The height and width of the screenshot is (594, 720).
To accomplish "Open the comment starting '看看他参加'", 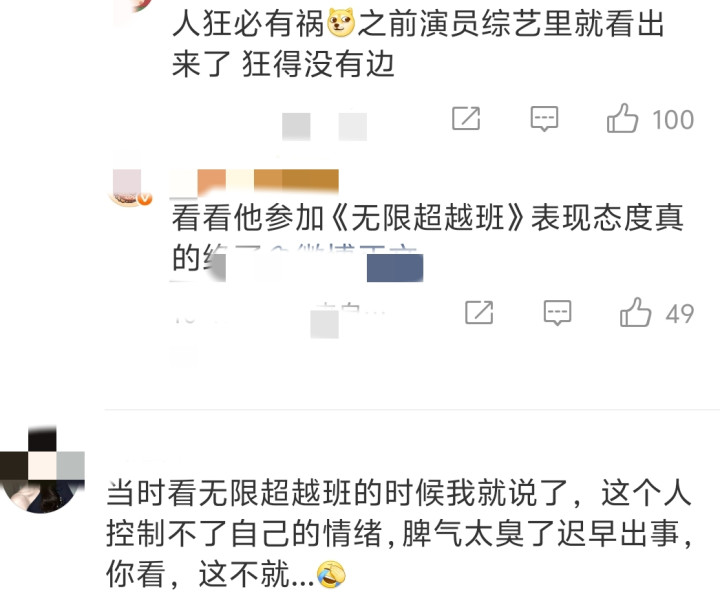I will pyautogui.click(x=428, y=238).
